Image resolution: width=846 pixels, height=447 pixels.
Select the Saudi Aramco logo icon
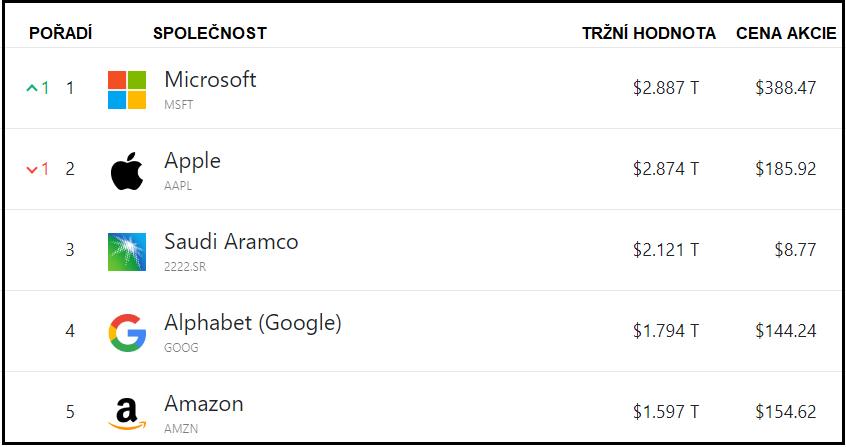[x=127, y=252]
